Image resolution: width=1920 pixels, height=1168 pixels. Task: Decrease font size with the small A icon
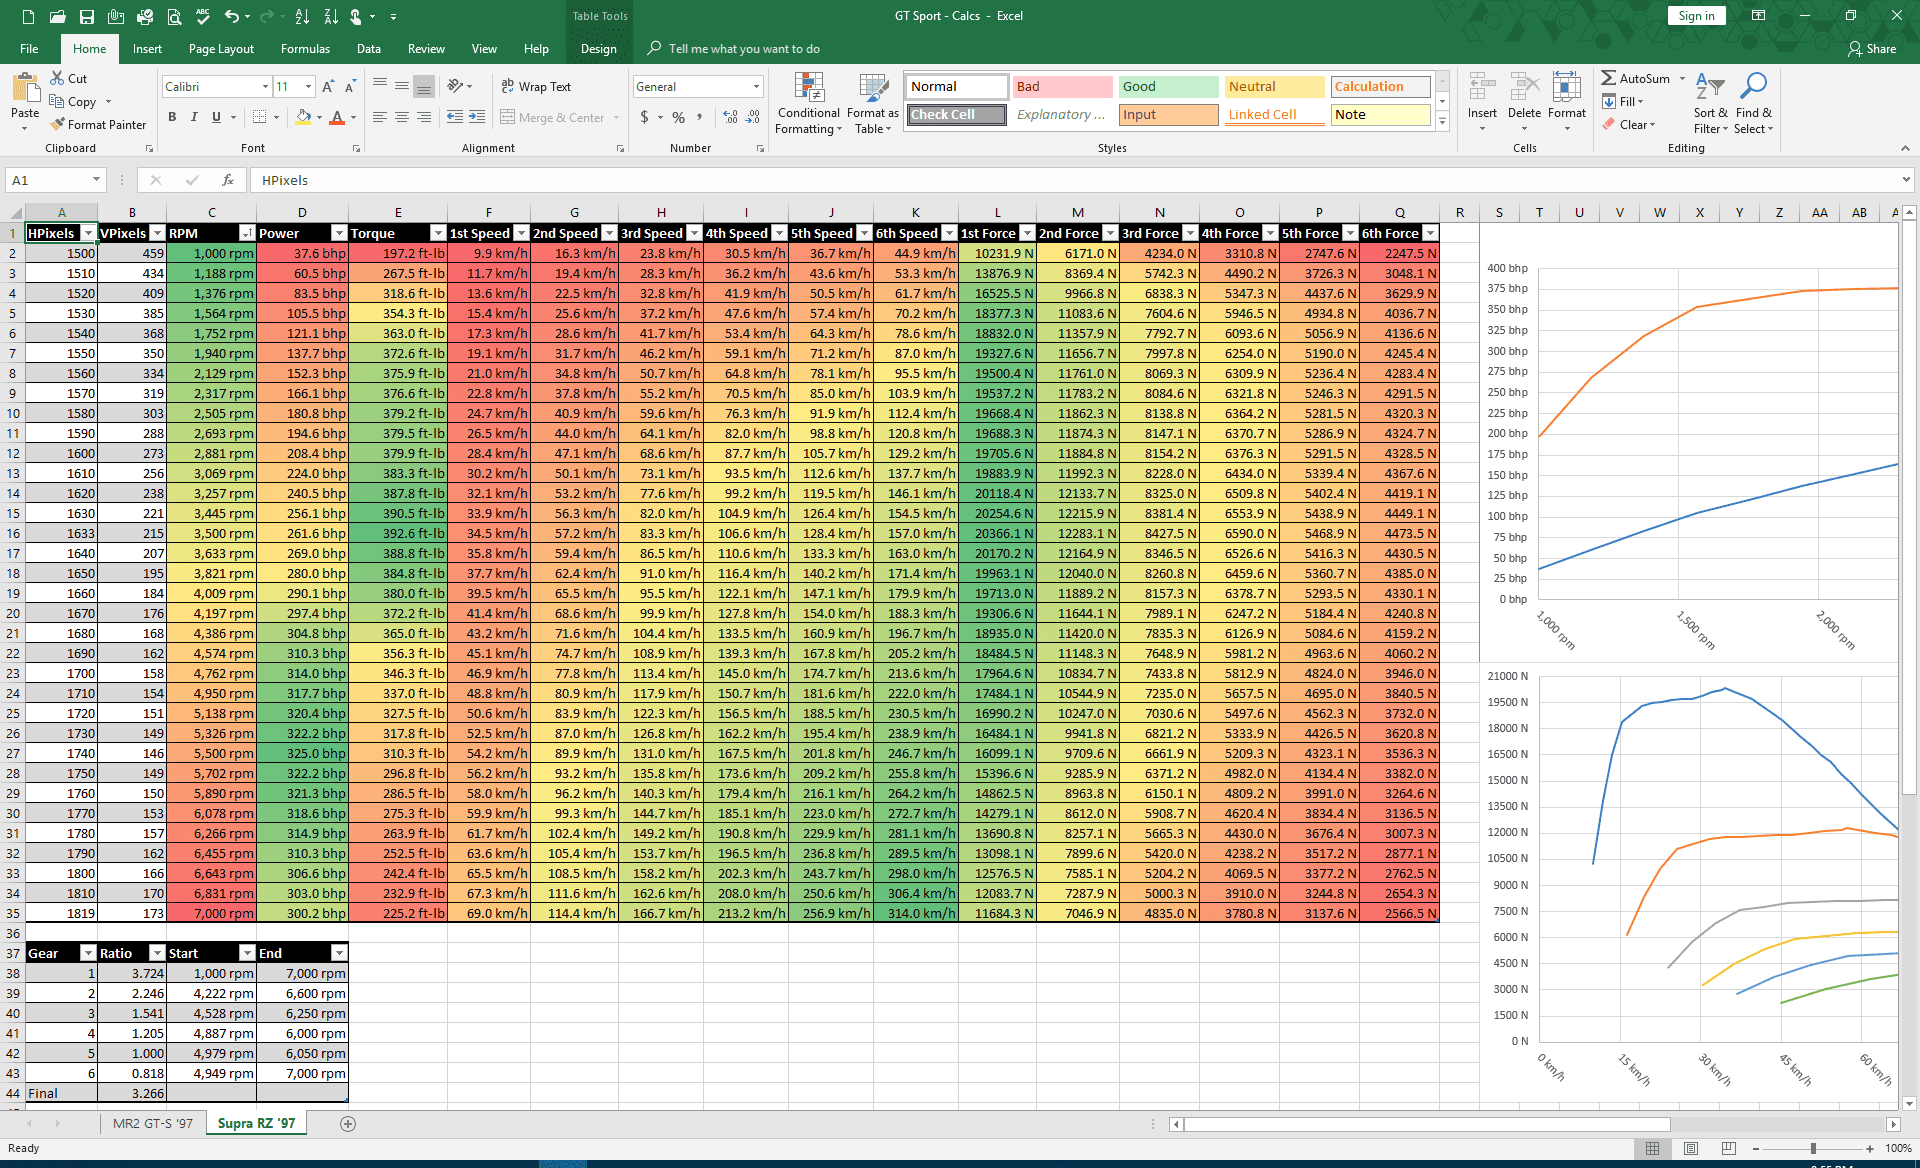click(352, 87)
